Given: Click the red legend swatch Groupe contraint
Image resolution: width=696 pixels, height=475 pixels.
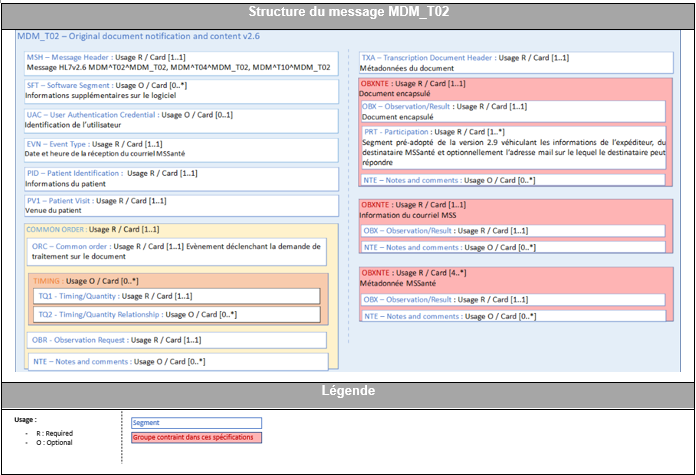Looking at the screenshot, I should pyautogui.click(x=196, y=437).
